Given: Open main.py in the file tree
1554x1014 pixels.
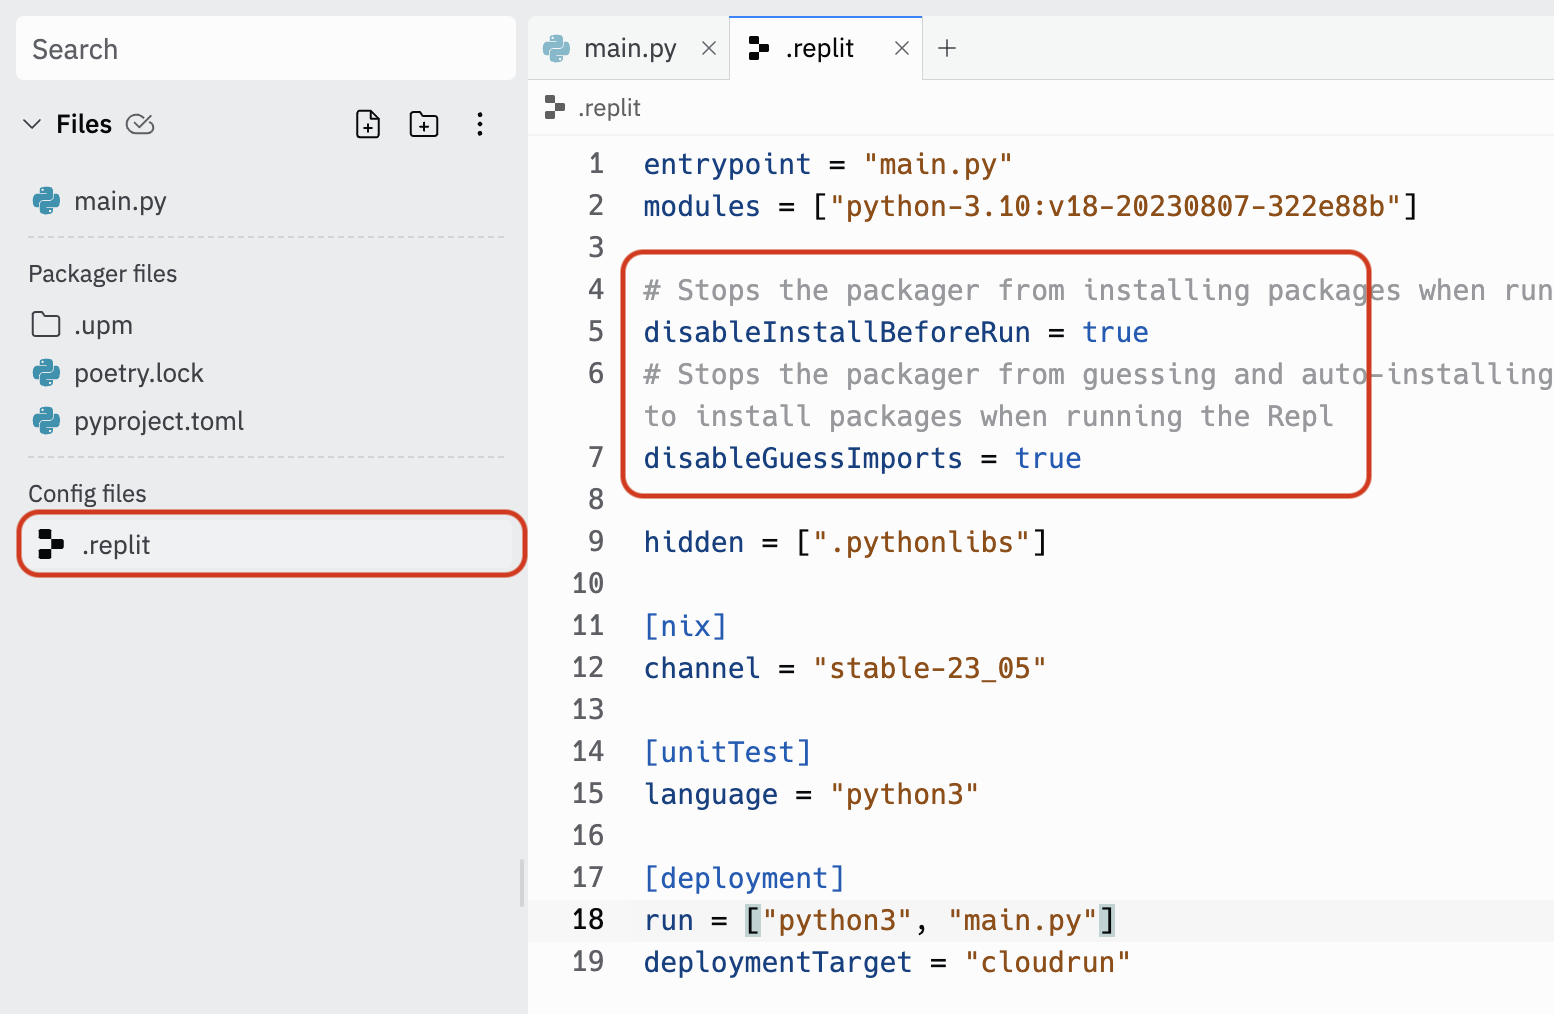Looking at the screenshot, I should point(120,201).
